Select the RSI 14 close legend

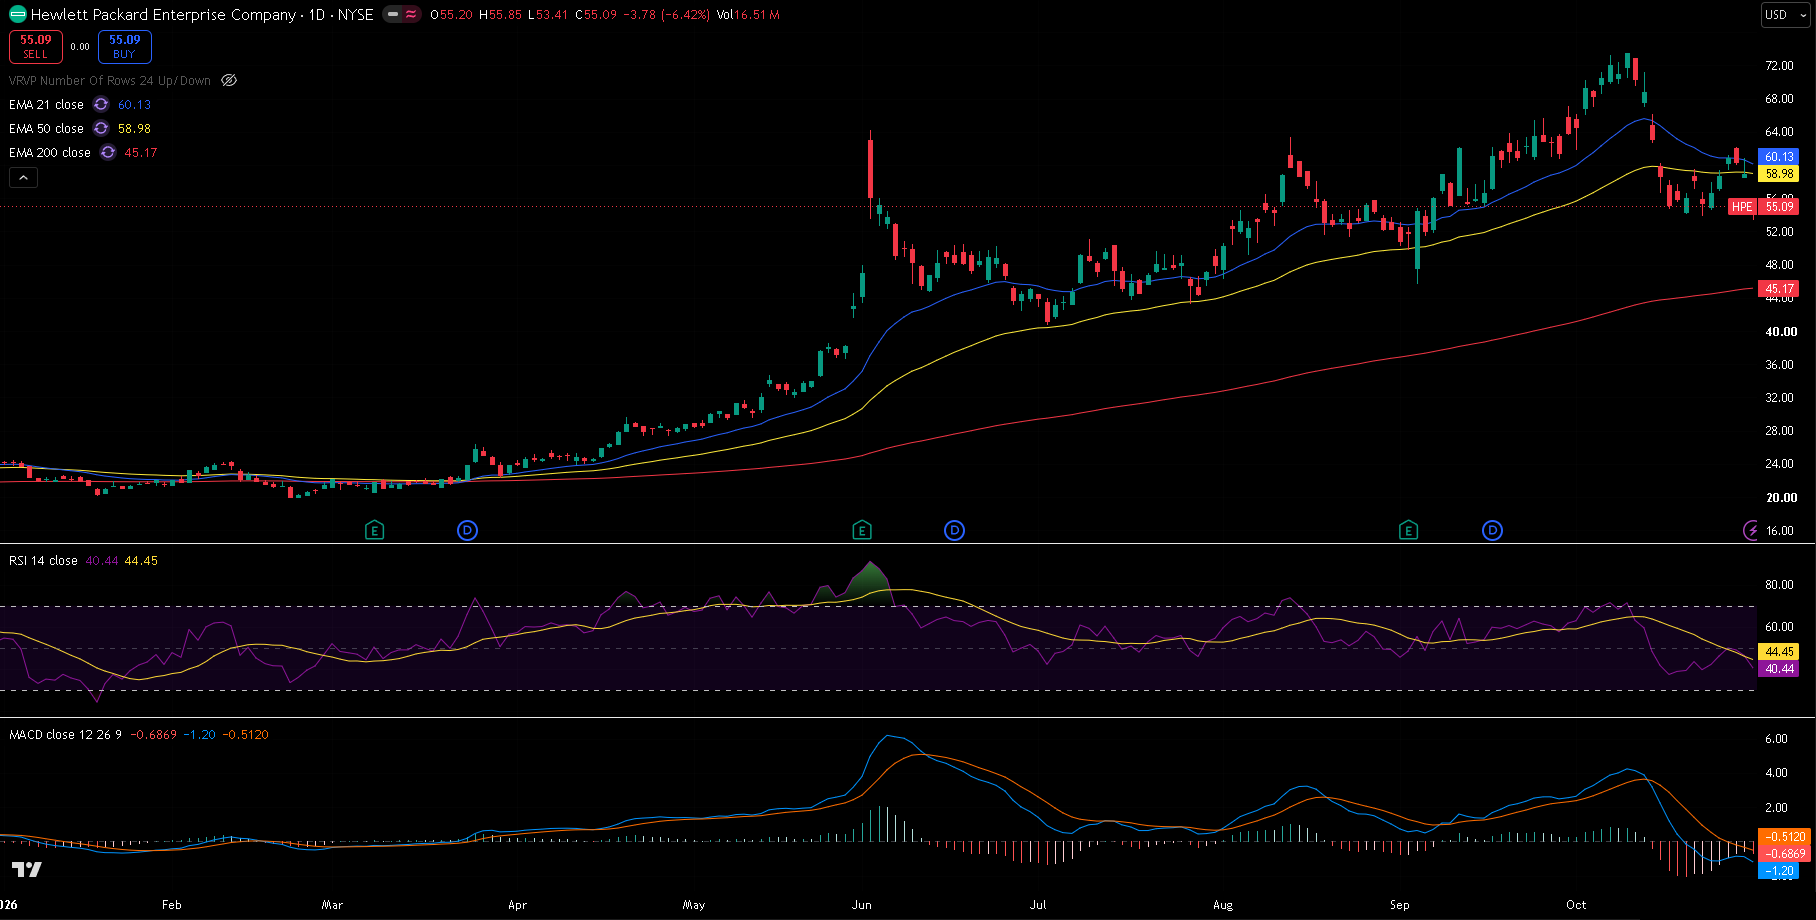coord(43,560)
